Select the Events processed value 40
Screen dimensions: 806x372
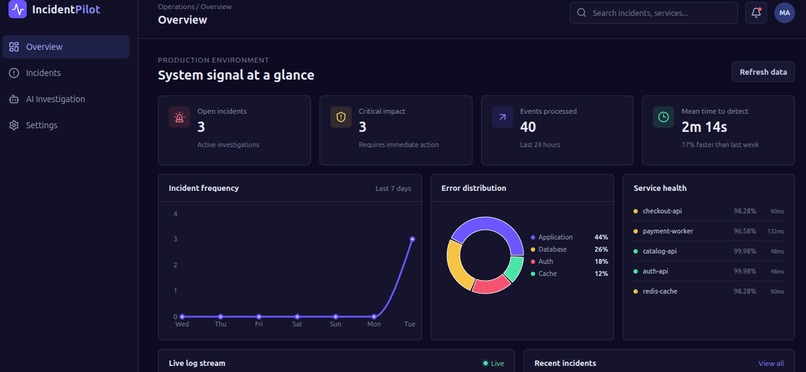pos(528,127)
